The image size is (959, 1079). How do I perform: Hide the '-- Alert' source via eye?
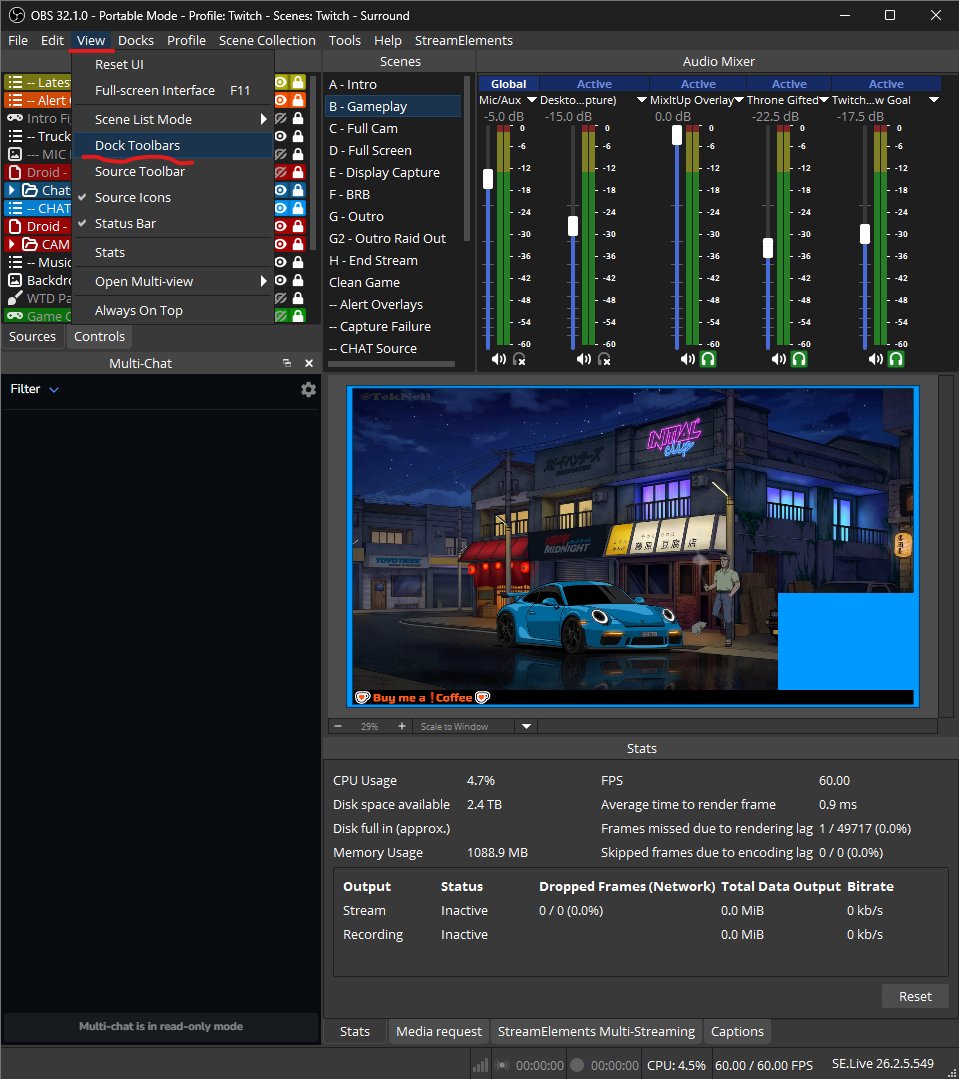281,100
